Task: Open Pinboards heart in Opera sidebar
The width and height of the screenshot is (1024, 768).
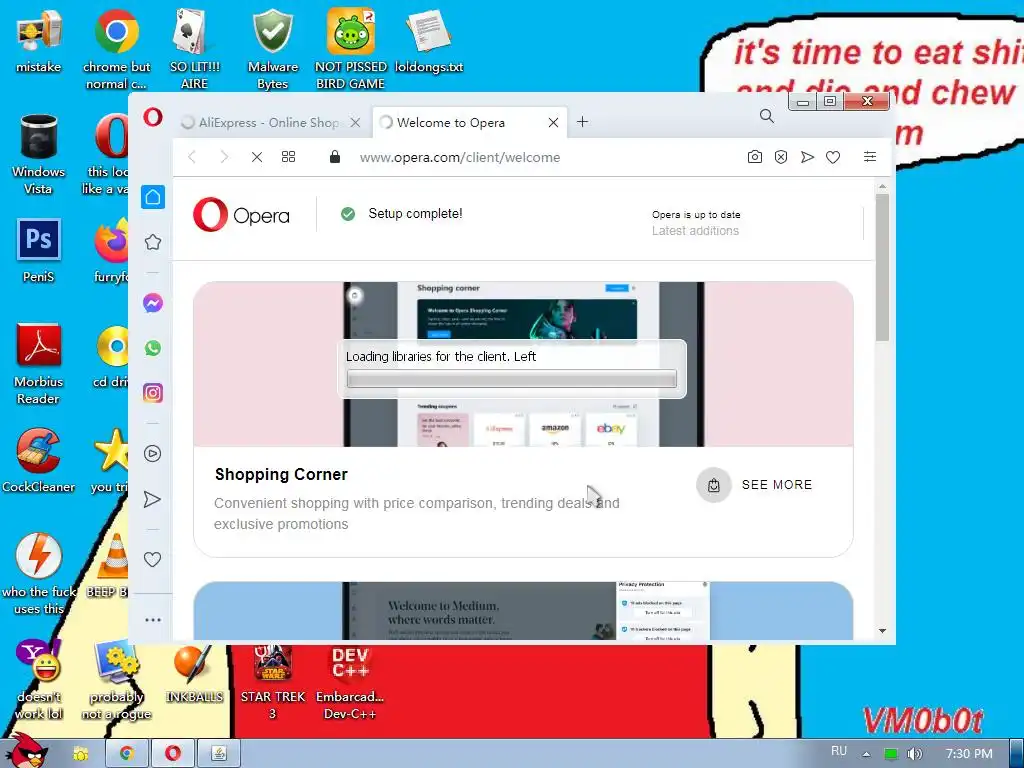Action: 152,560
